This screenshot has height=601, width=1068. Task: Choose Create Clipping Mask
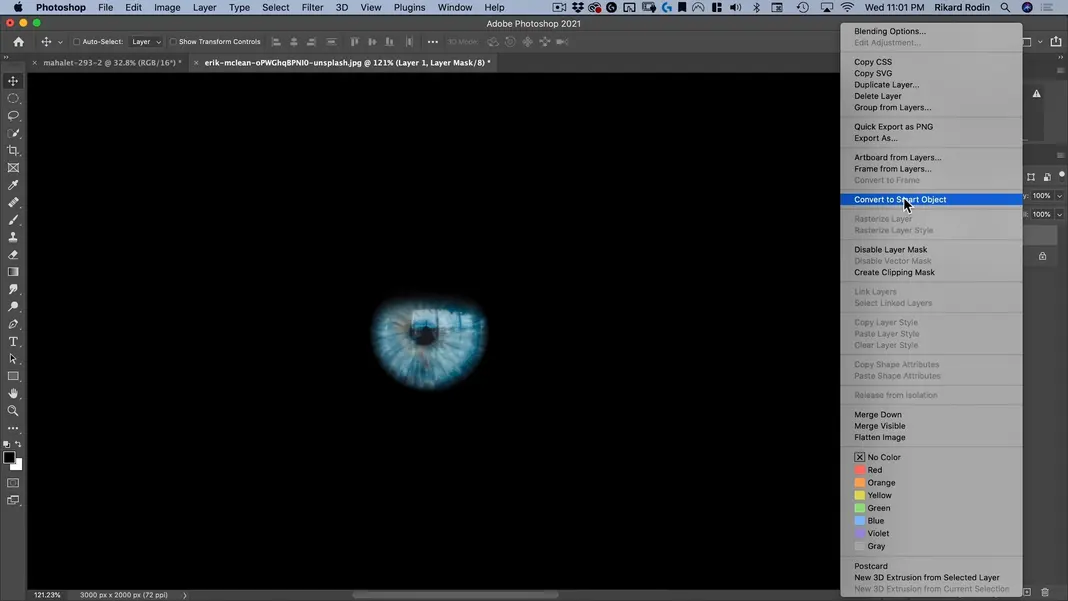click(894, 273)
